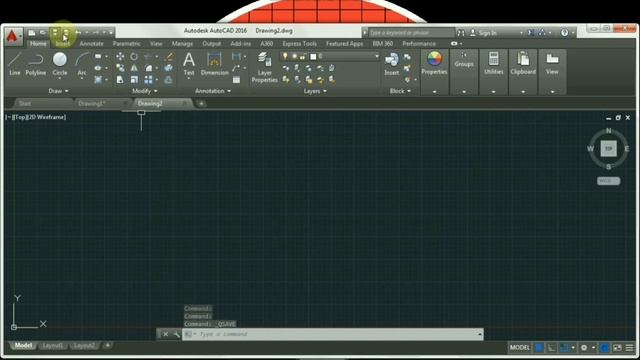640x360 pixels.
Task: Toggle Clean Screen in status bar
Action: pyautogui.click(x=617, y=348)
